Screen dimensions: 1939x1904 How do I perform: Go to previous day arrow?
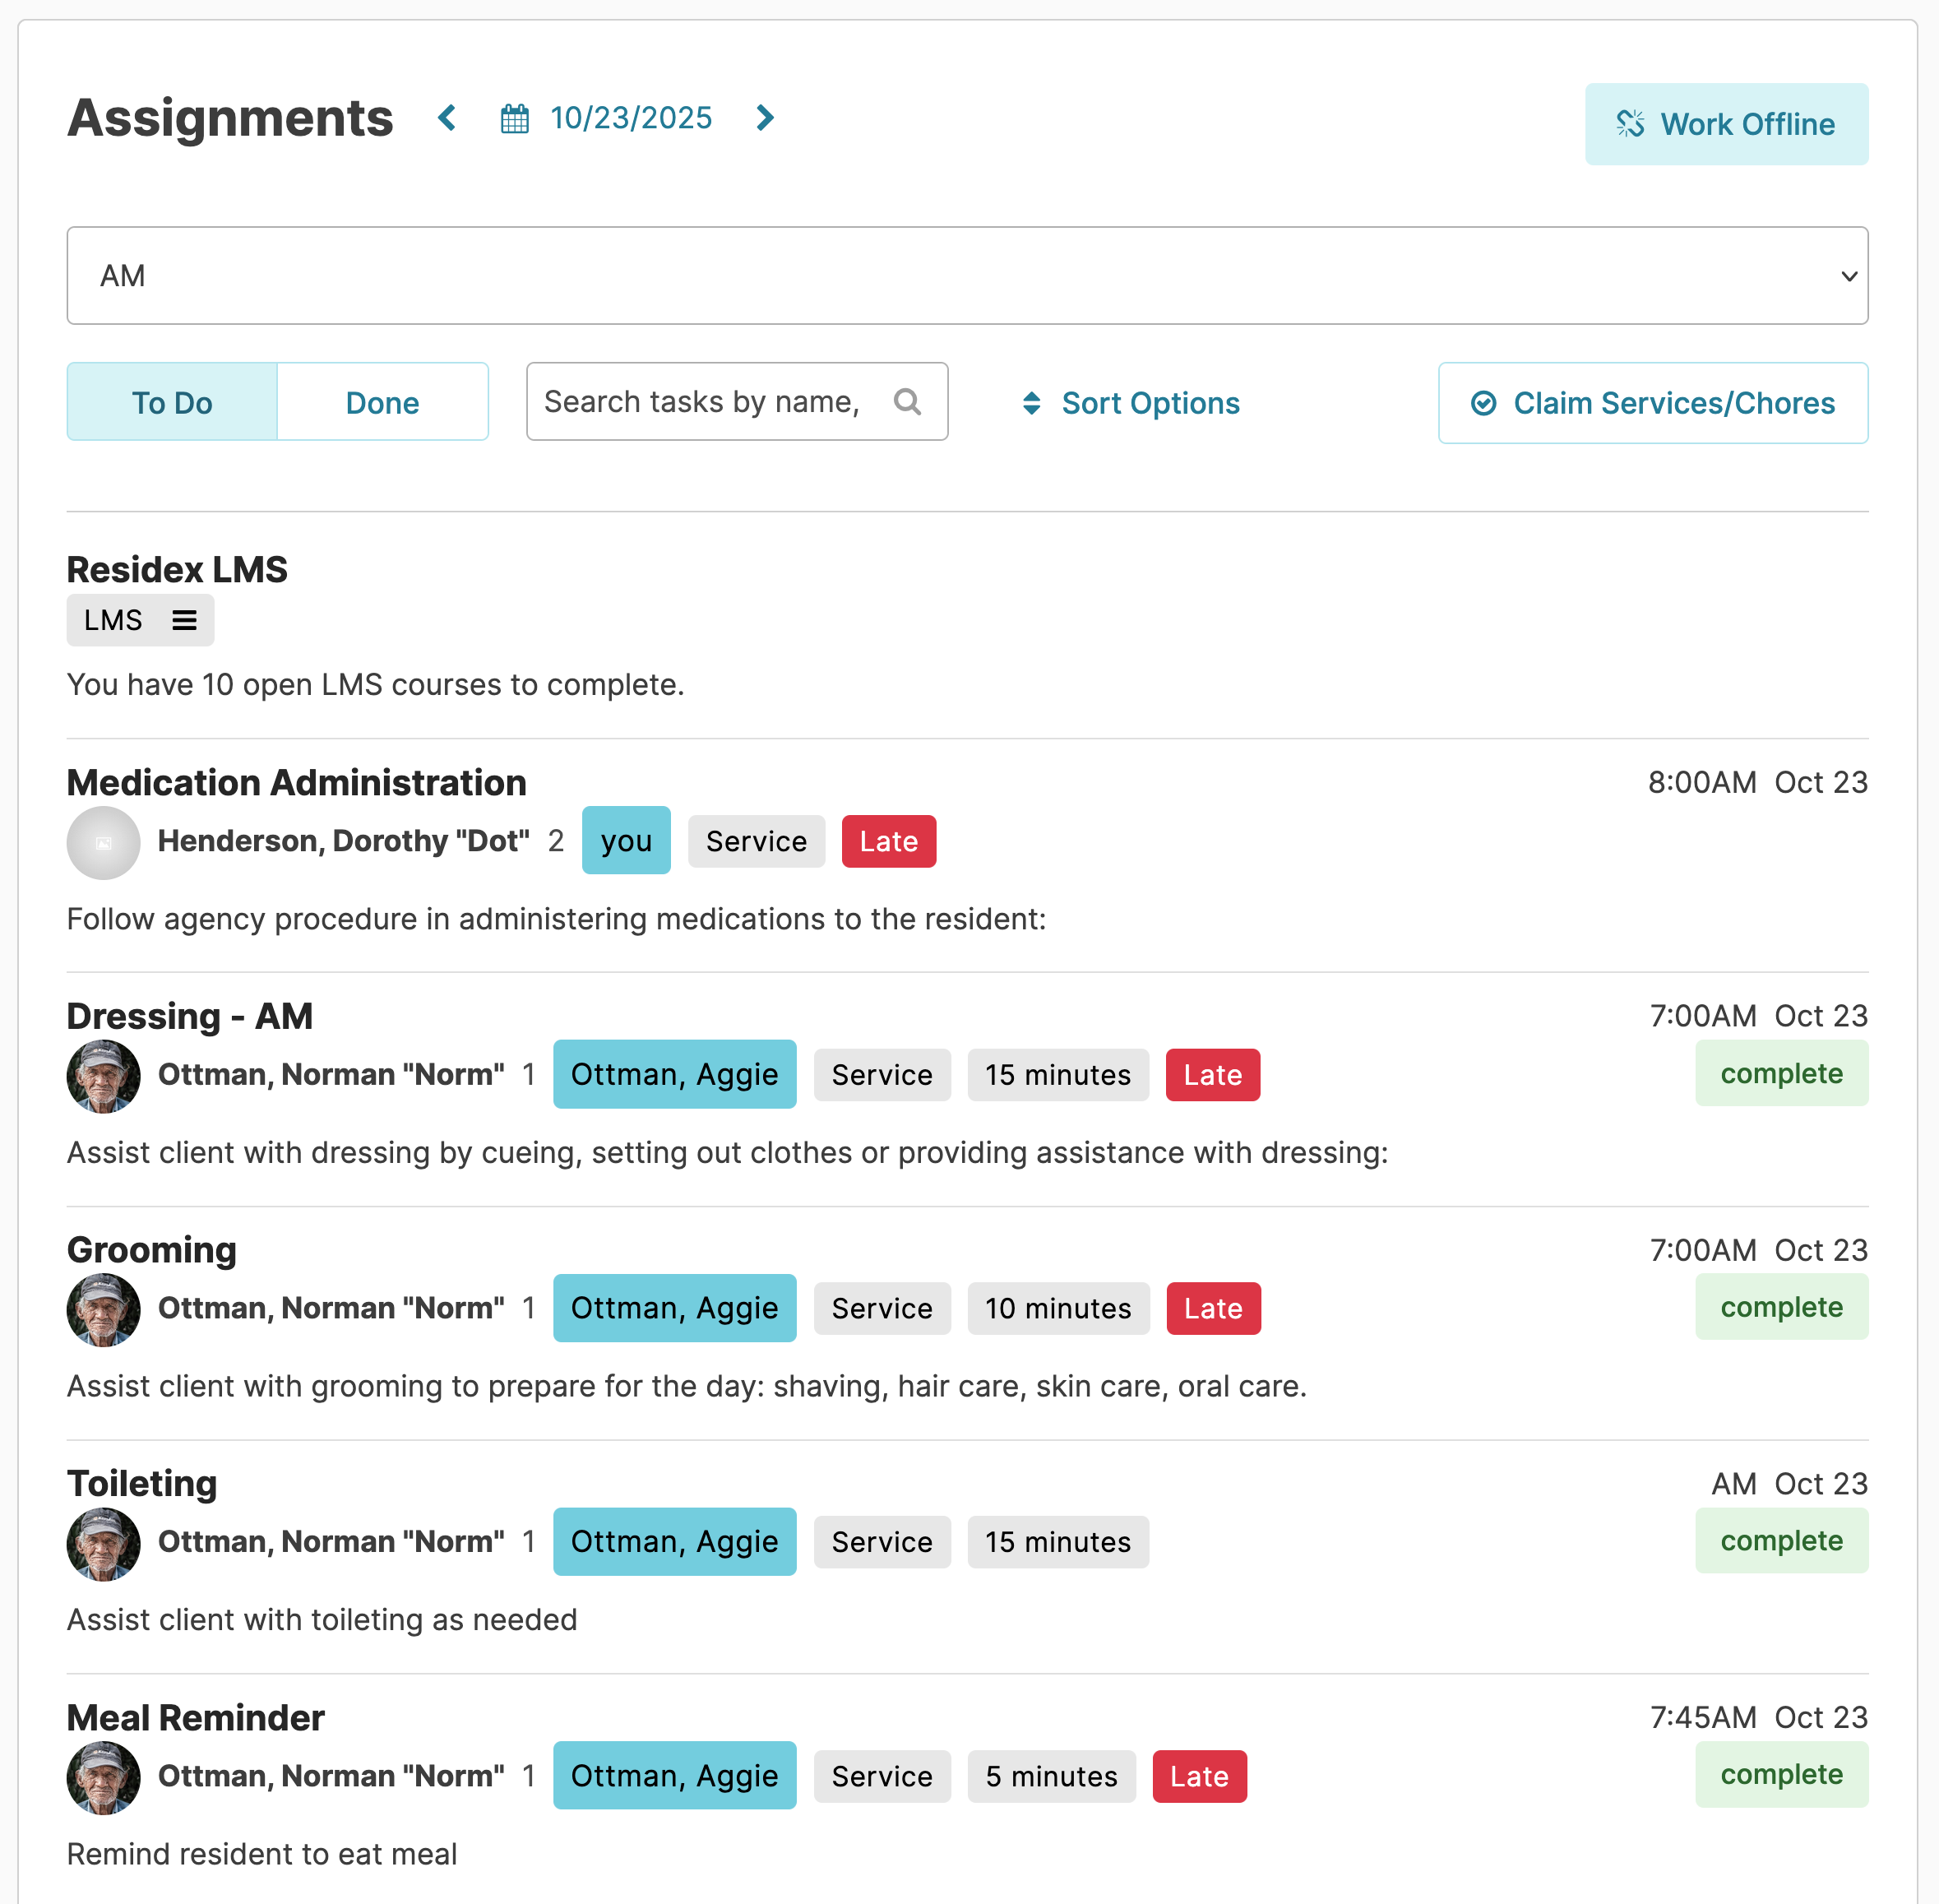447,118
